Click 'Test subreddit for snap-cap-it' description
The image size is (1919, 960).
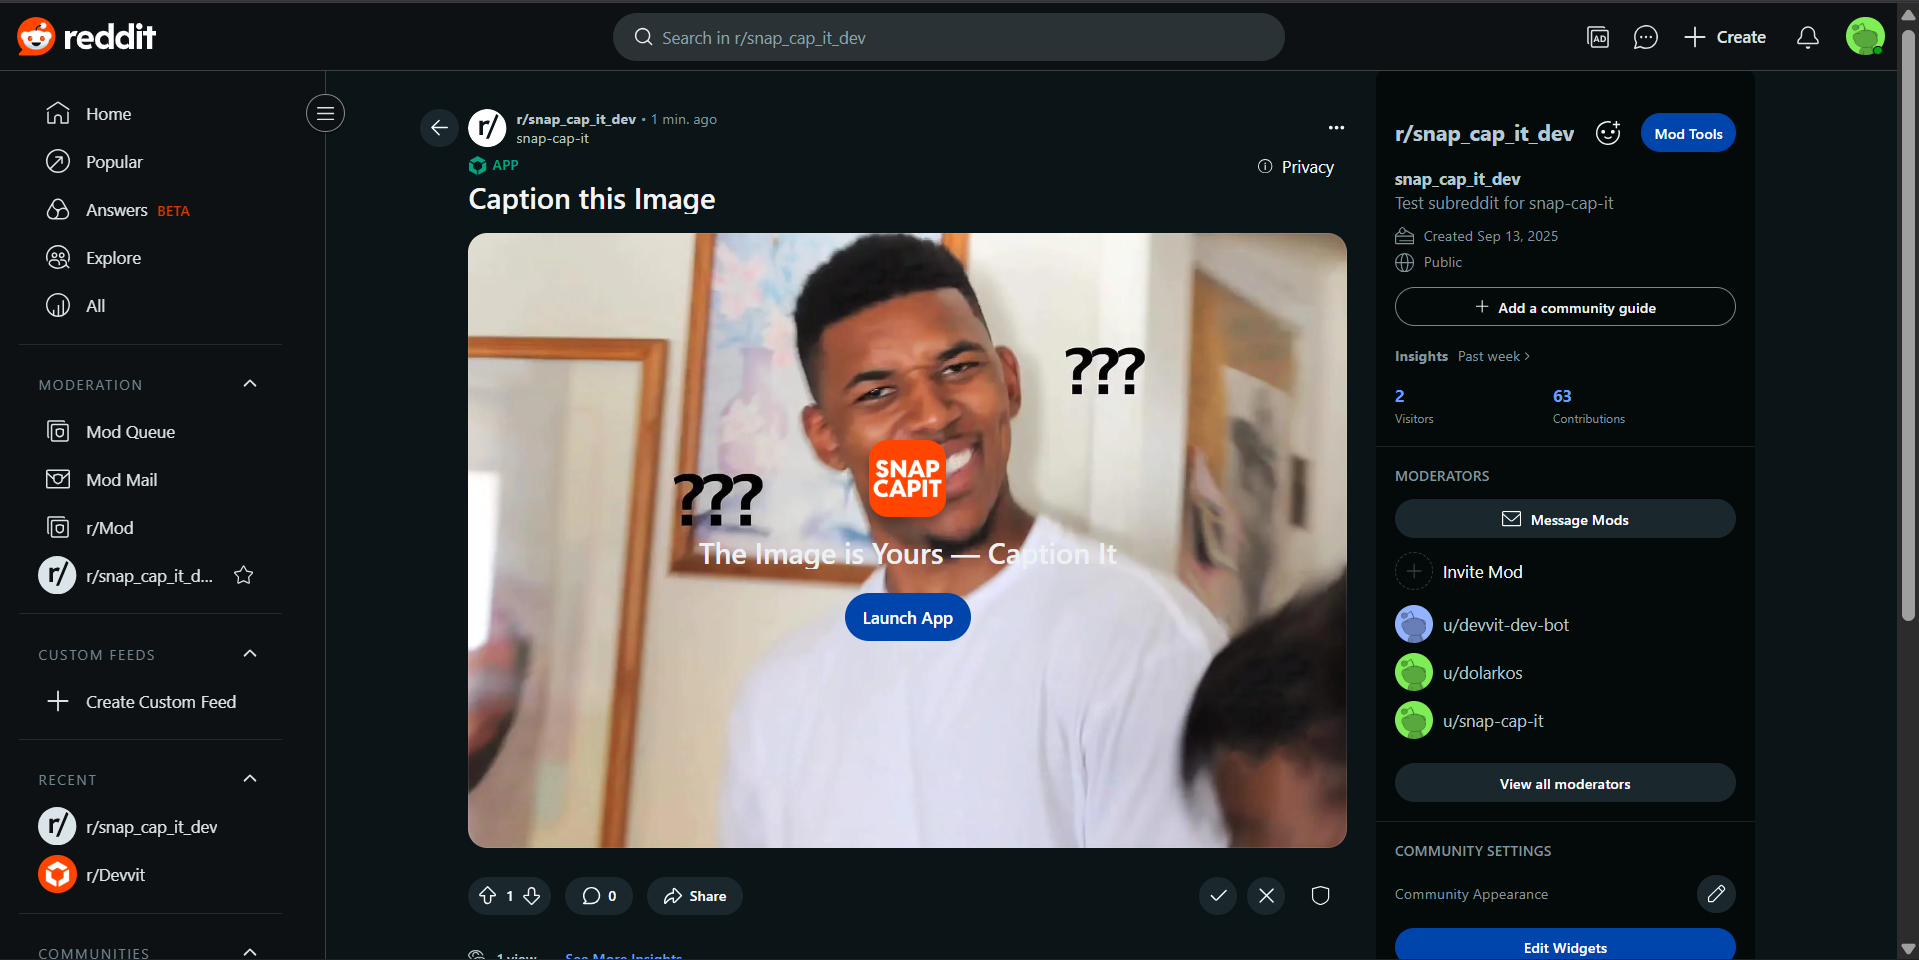coord(1504,203)
